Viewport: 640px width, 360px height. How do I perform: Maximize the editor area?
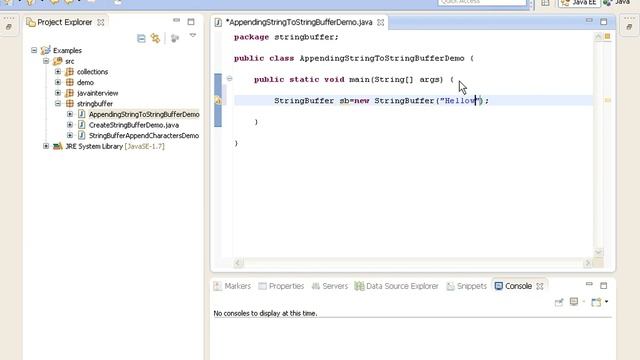point(603,22)
